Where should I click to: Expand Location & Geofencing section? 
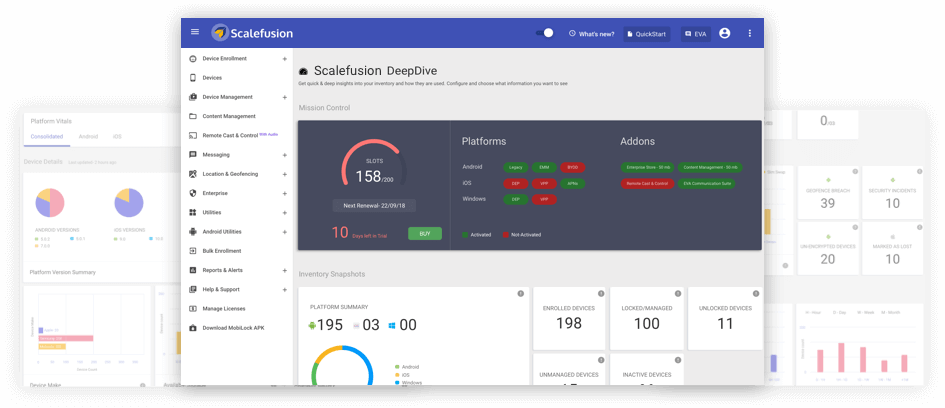pos(284,174)
